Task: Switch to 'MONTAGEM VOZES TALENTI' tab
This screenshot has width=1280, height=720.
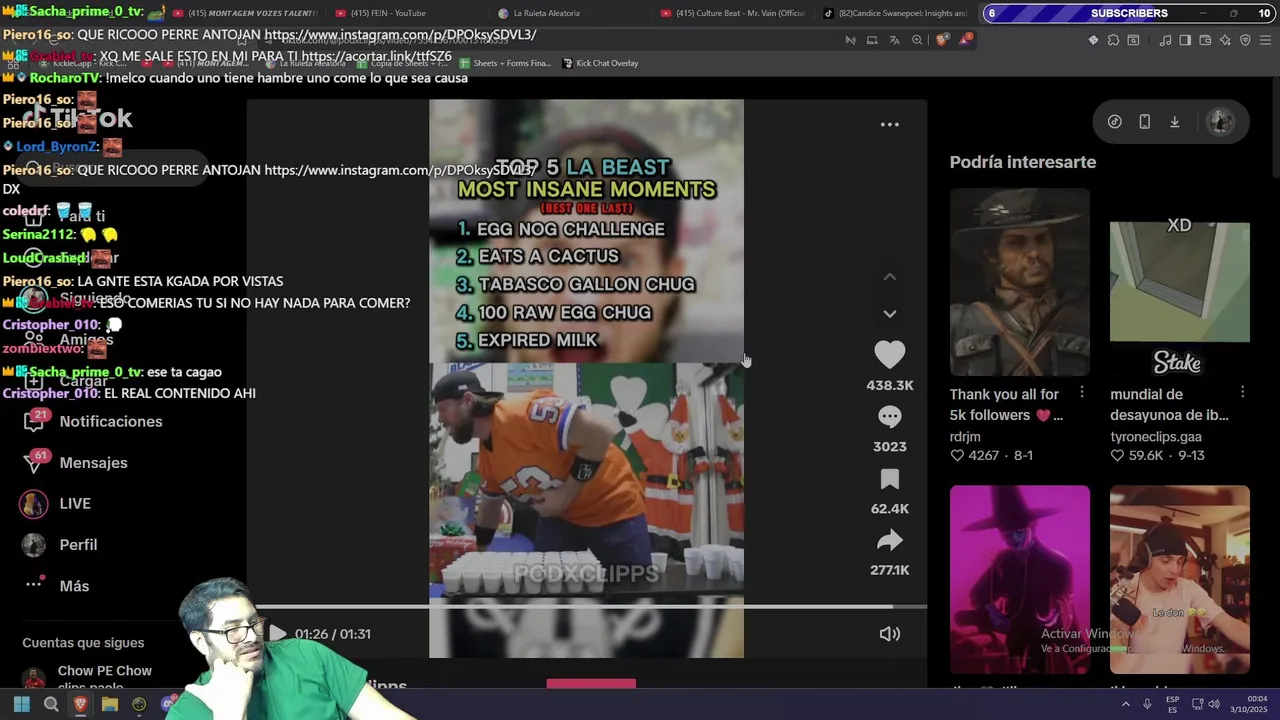Action: coord(244,13)
